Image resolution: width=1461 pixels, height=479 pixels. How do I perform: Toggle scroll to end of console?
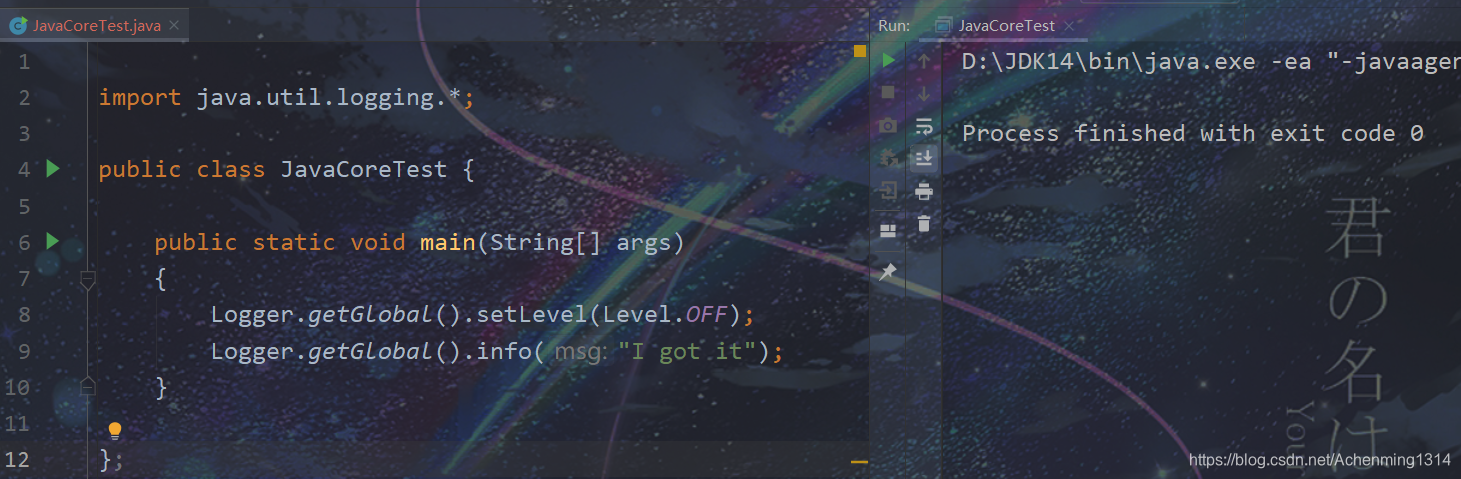pos(924,158)
